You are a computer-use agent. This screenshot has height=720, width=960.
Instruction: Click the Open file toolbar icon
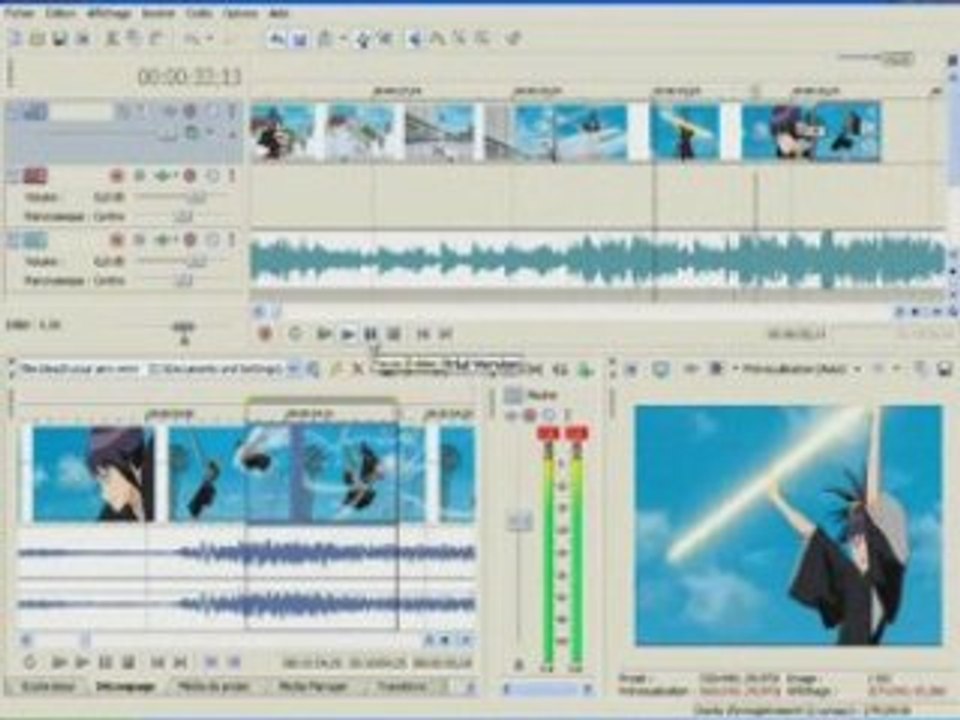click(x=38, y=39)
